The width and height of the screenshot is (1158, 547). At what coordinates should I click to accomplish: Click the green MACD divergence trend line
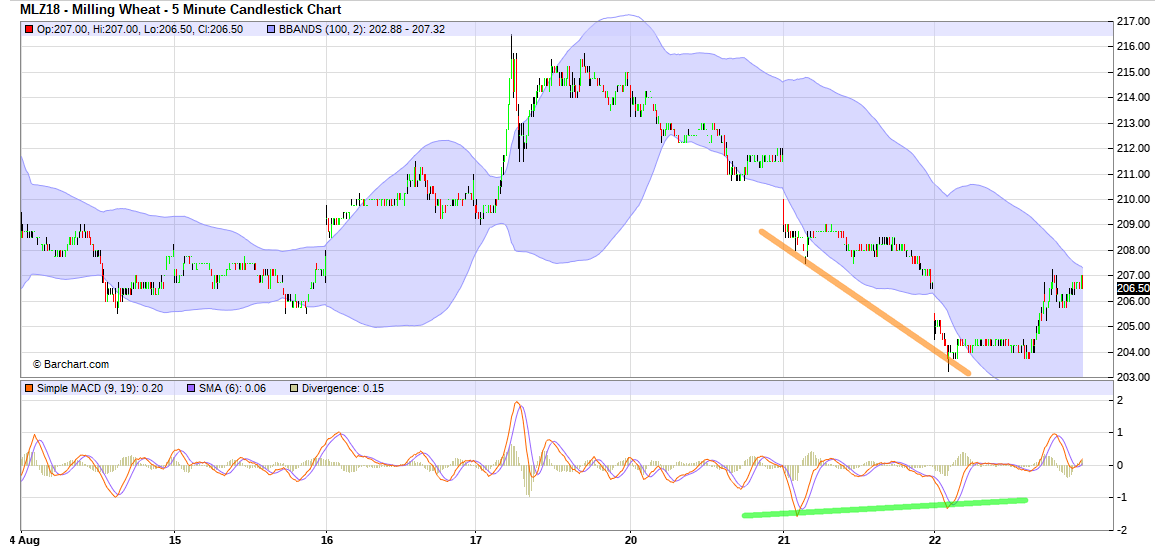[x=884, y=507]
